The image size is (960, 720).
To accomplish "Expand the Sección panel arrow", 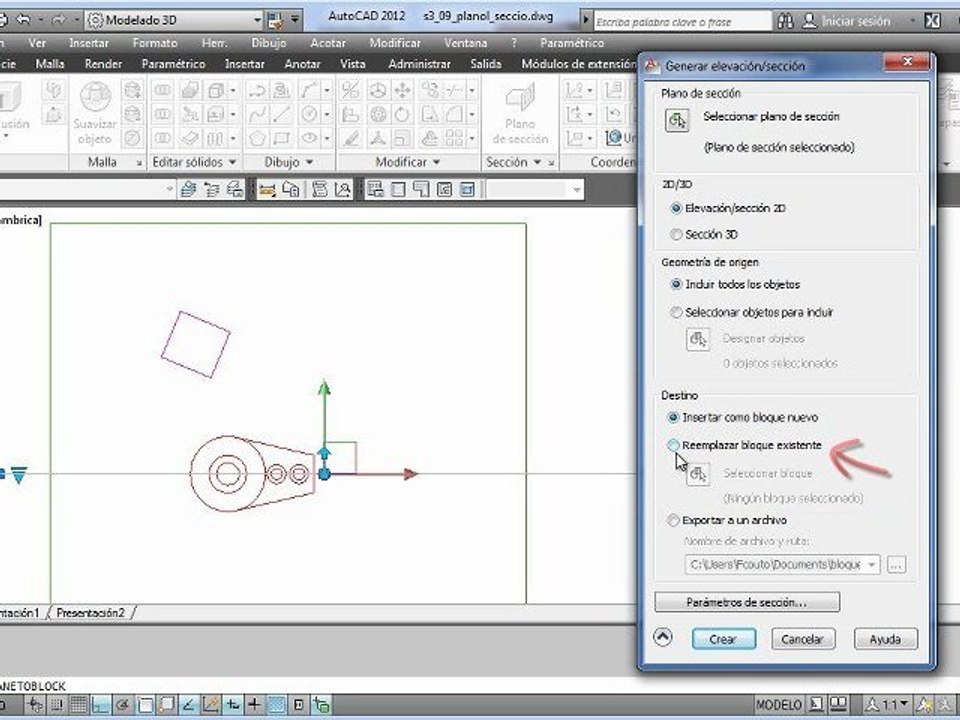I will (537, 162).
